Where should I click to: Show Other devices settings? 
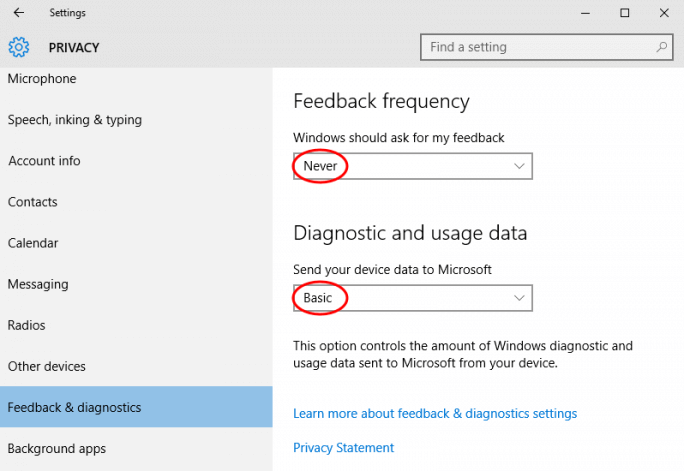(x=47, y=366)
